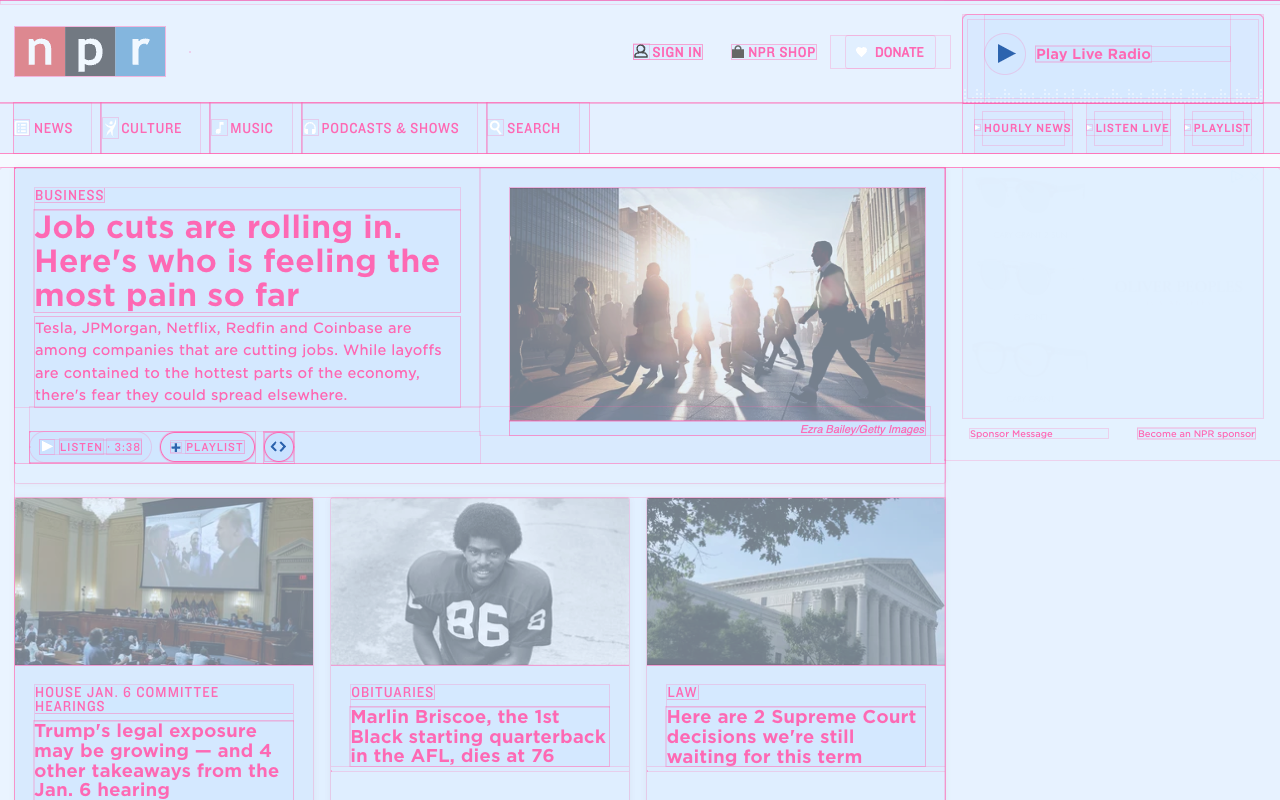Screen dimensions: 1280x800
Task: Click the Podcasts & Shows headphone icon
Action: click(310, 128)
